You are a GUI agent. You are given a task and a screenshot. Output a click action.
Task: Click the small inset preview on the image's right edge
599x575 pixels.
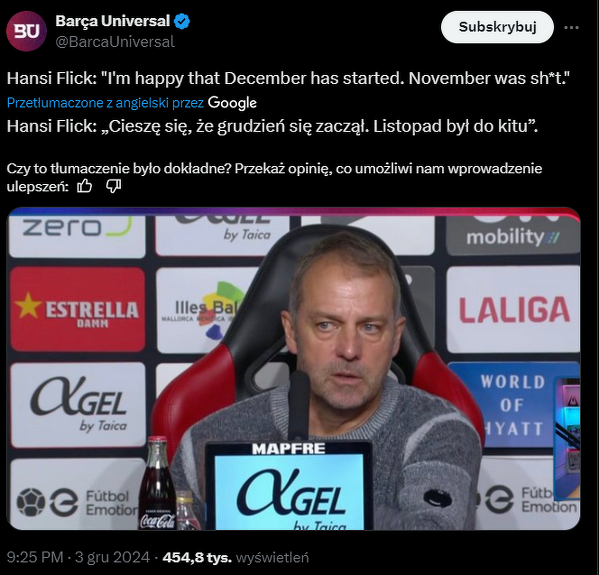point(567,438)
